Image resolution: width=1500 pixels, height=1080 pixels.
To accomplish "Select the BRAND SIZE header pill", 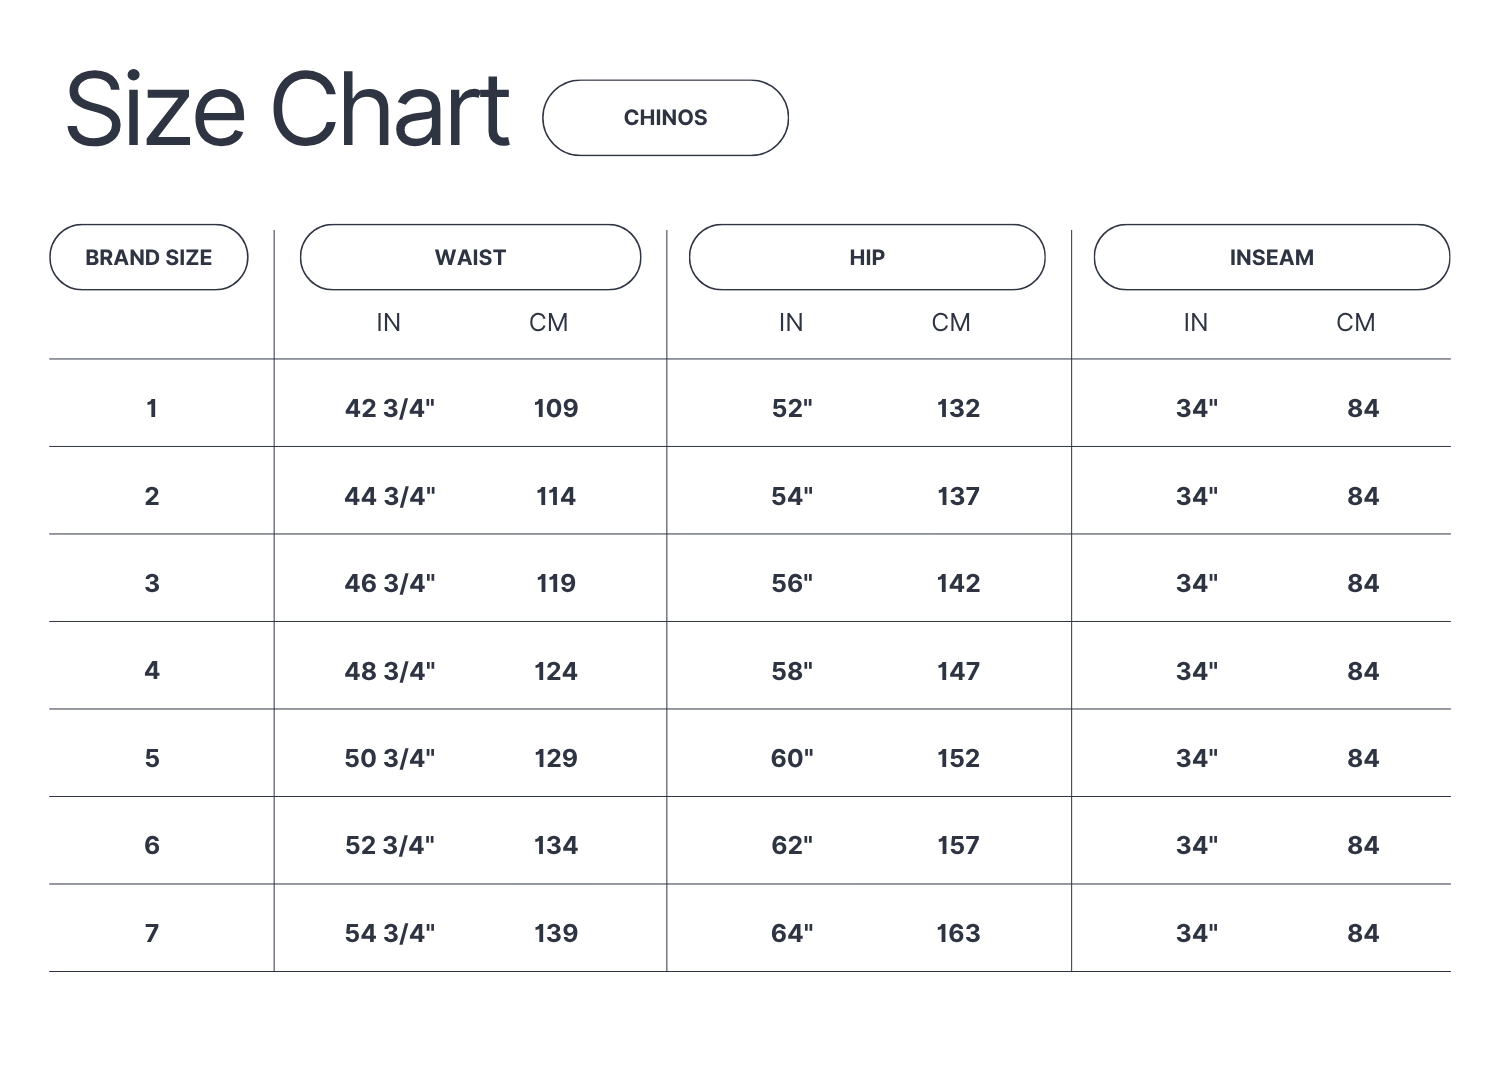I will click(148, 258).
